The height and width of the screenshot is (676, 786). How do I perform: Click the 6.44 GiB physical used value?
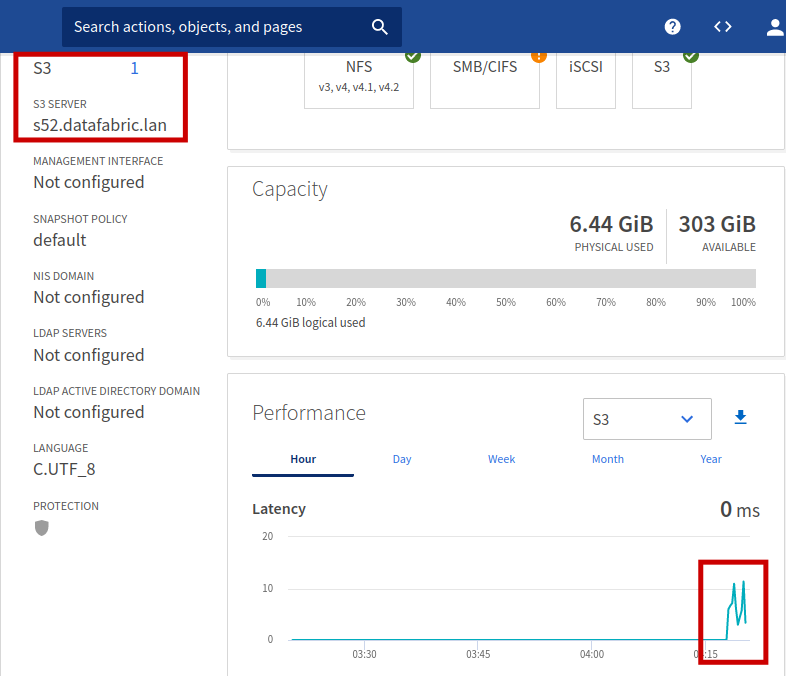(x=611, y=224)
